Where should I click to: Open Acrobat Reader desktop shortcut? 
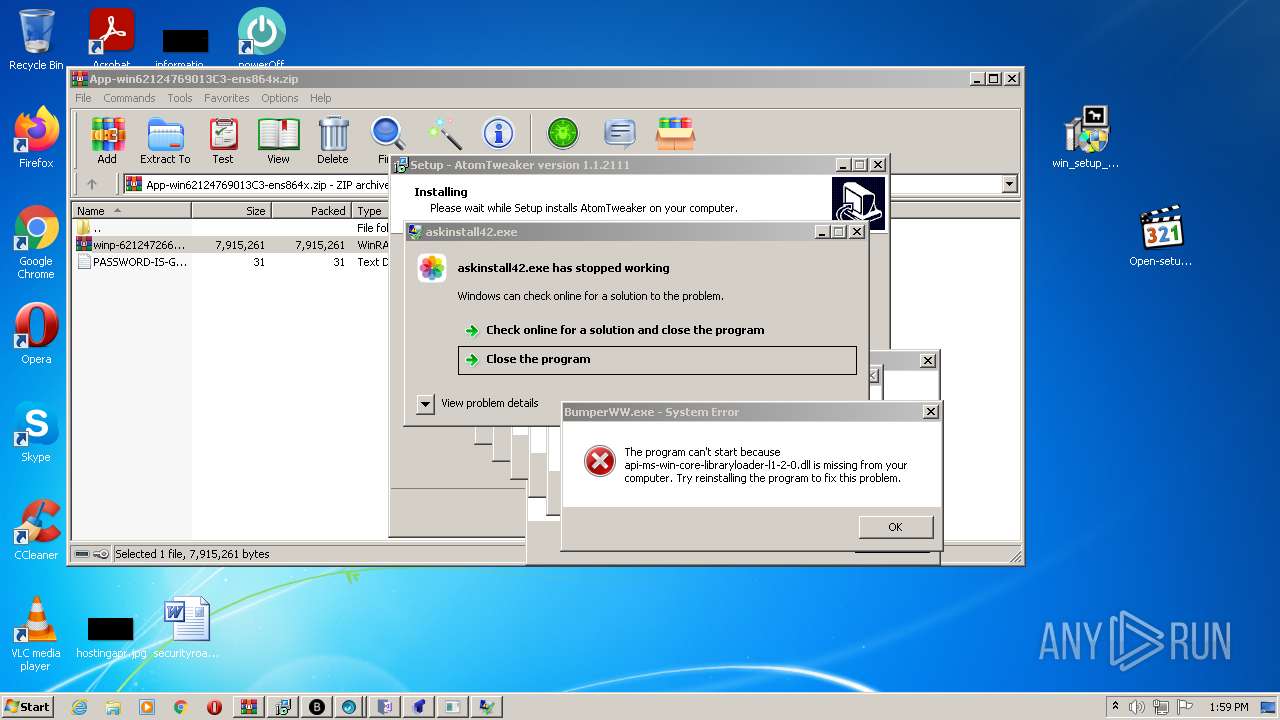click(x=112, y=39)
